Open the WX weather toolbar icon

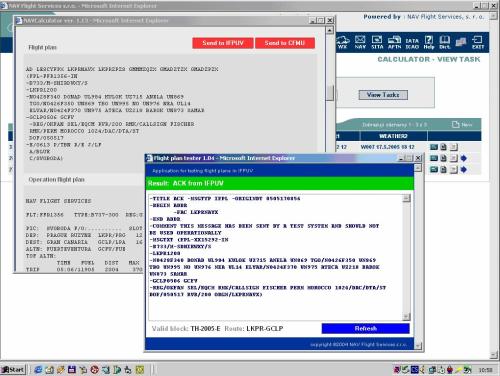pyautogui.click(x=343, y=43)
